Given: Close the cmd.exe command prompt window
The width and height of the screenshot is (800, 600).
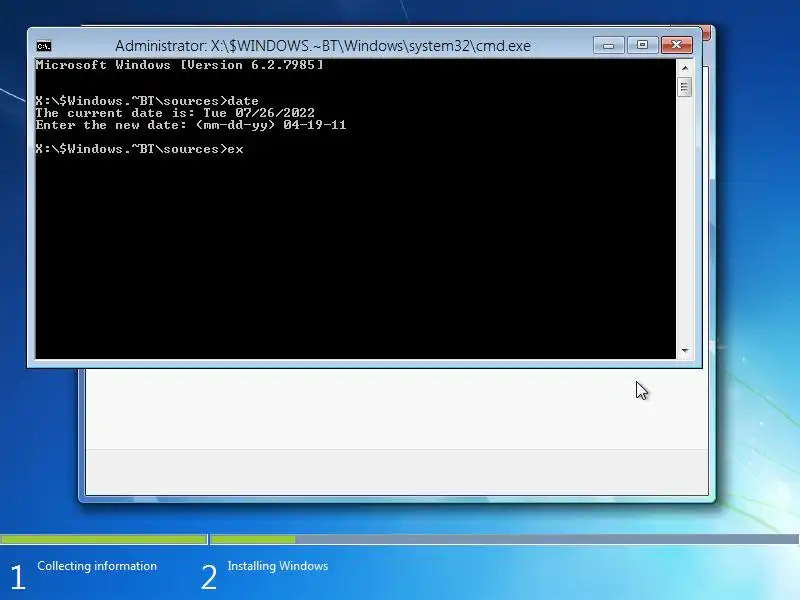Looking at the screenshot, I should (677, 45).
